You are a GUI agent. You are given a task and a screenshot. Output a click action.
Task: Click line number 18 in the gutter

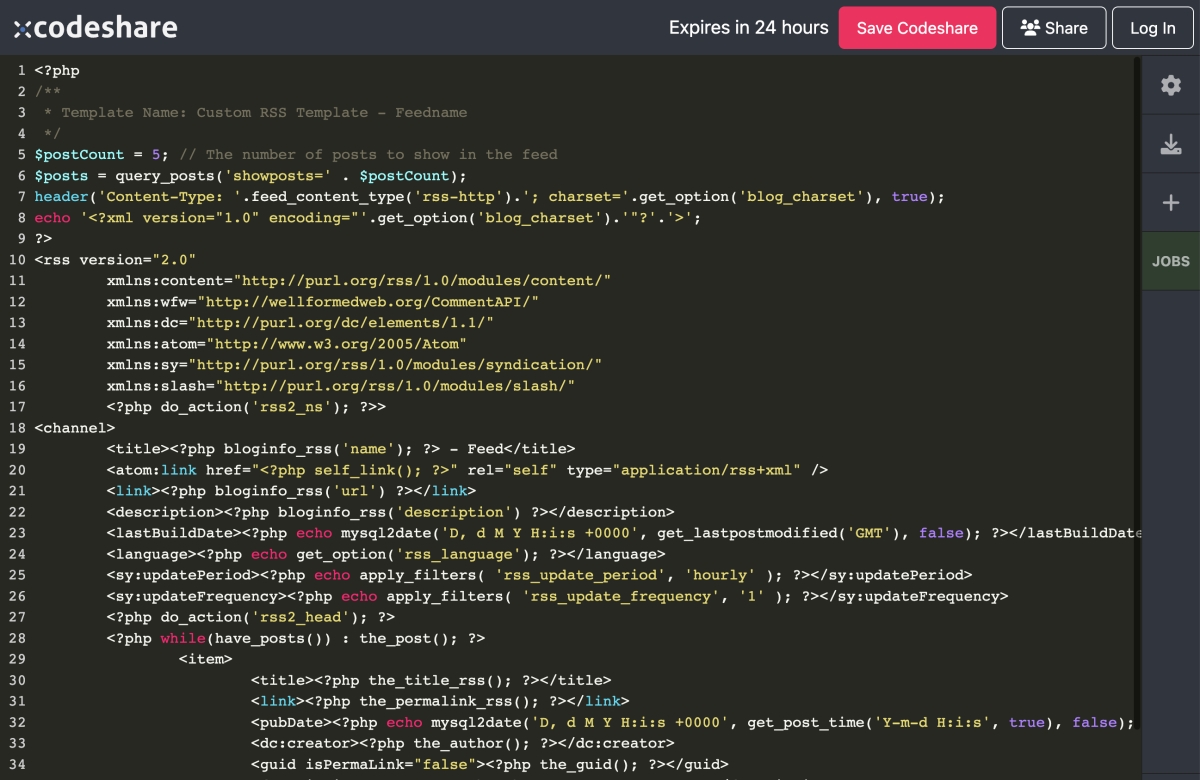coord(17,428)
